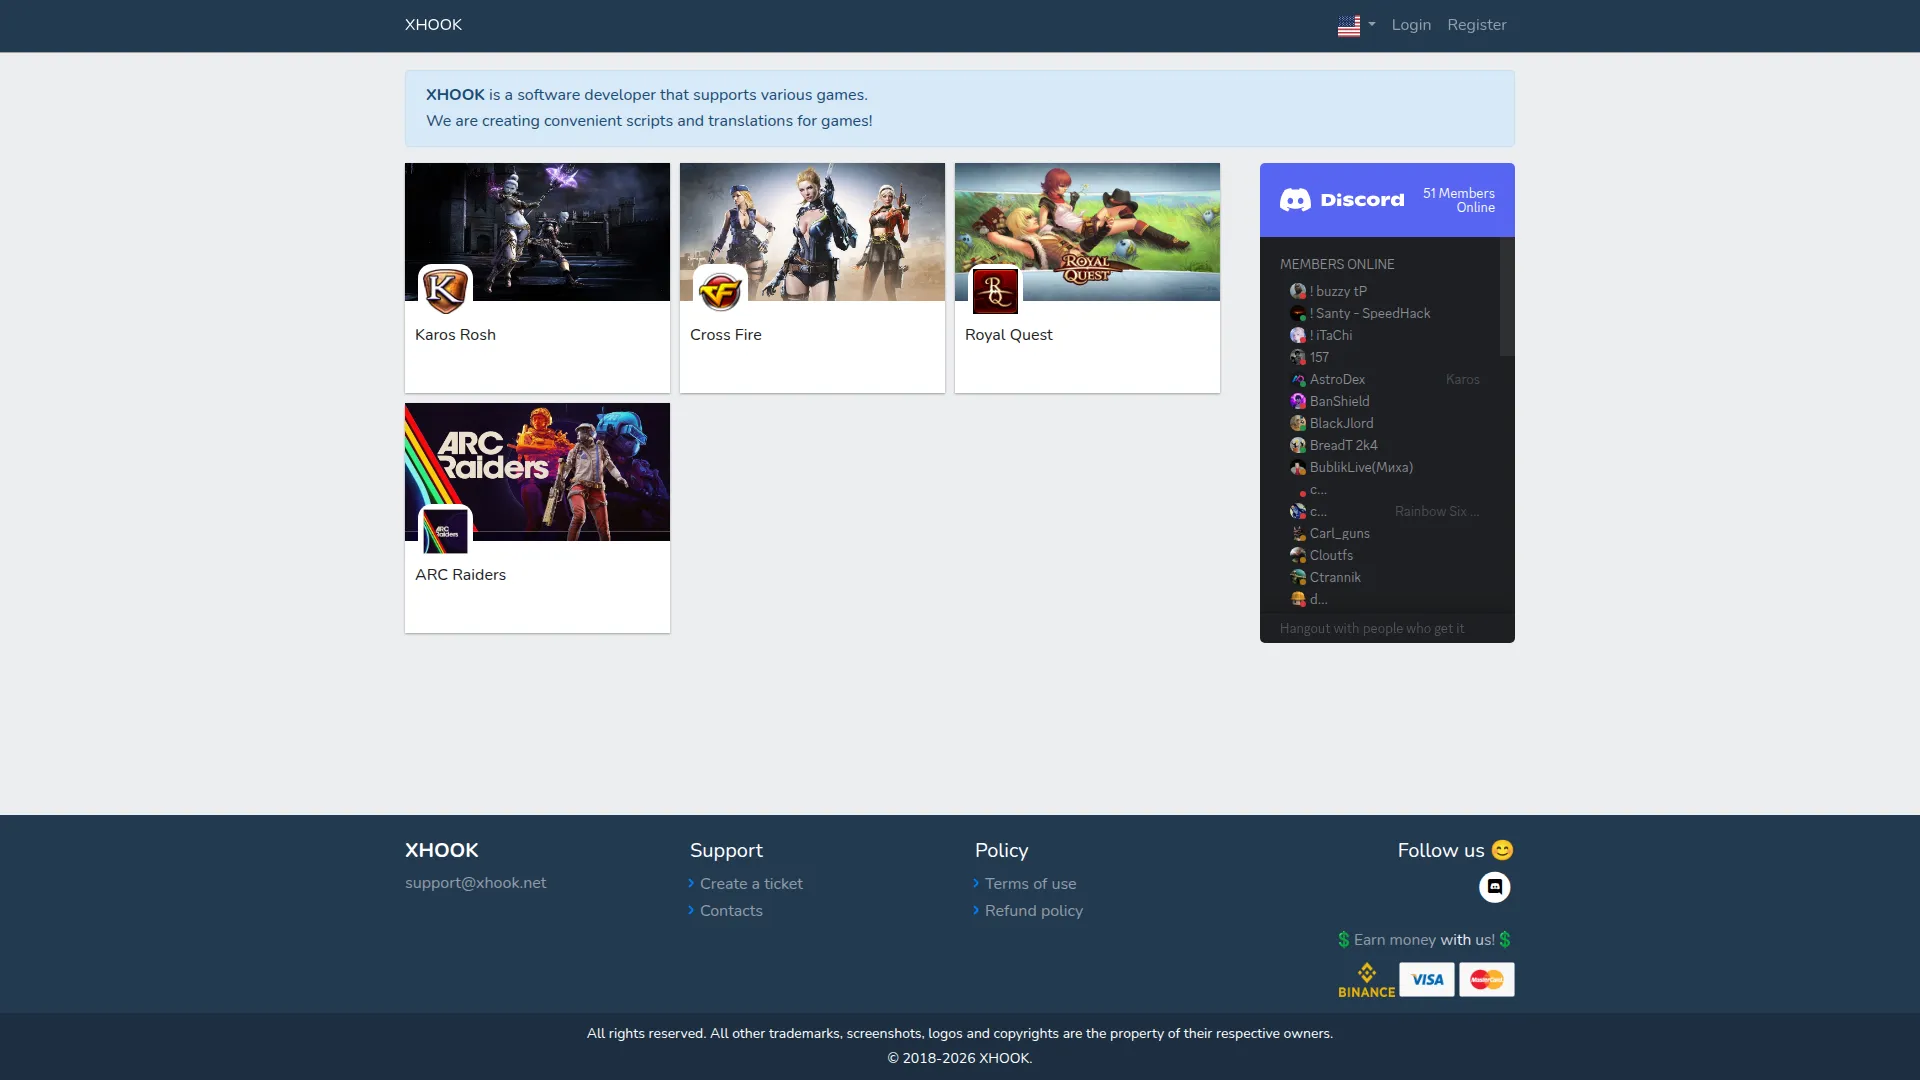This screenshot has height=1080, width=1920.
Task: Go to XHOOK home in navbar
Action: coord(433,25)
